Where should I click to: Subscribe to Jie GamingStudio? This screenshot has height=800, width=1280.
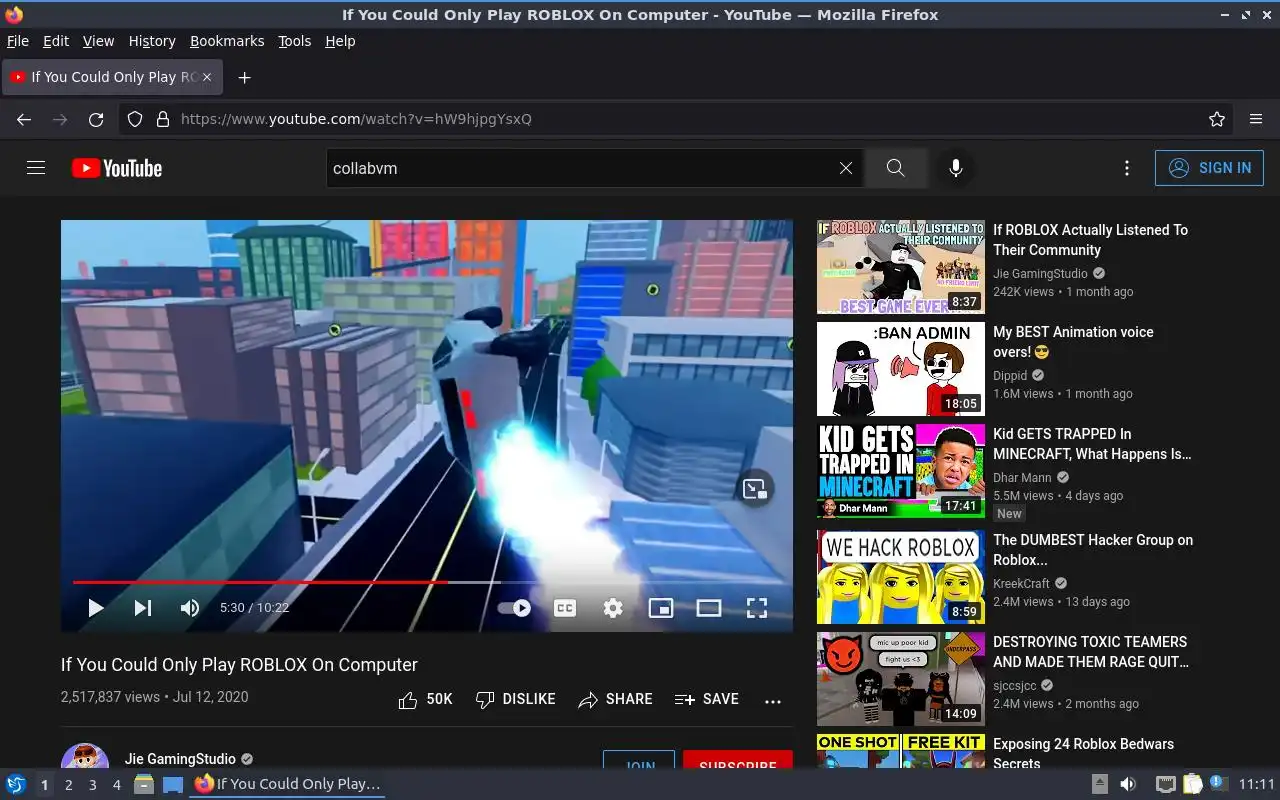738,762
